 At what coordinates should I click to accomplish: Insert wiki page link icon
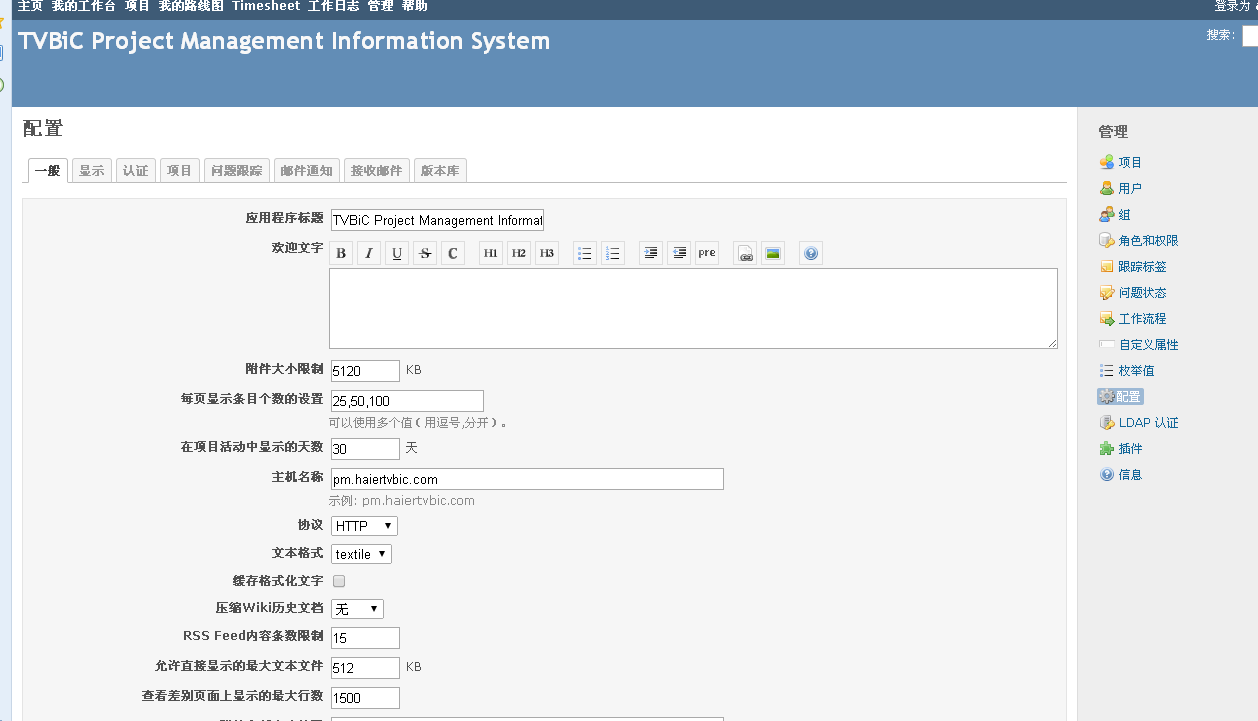coord(745,253)
